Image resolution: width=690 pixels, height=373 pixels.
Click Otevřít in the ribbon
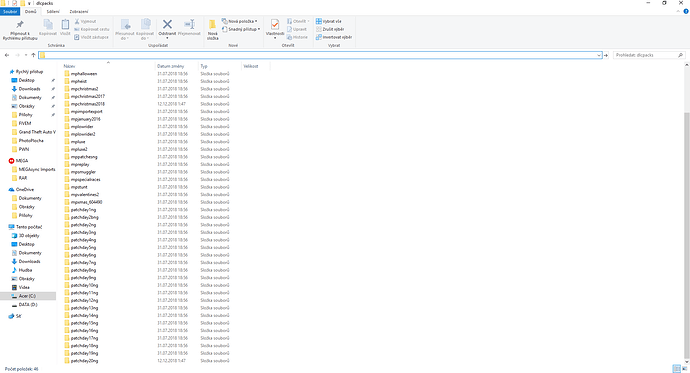pyautogui.click(x=298, y=21)
